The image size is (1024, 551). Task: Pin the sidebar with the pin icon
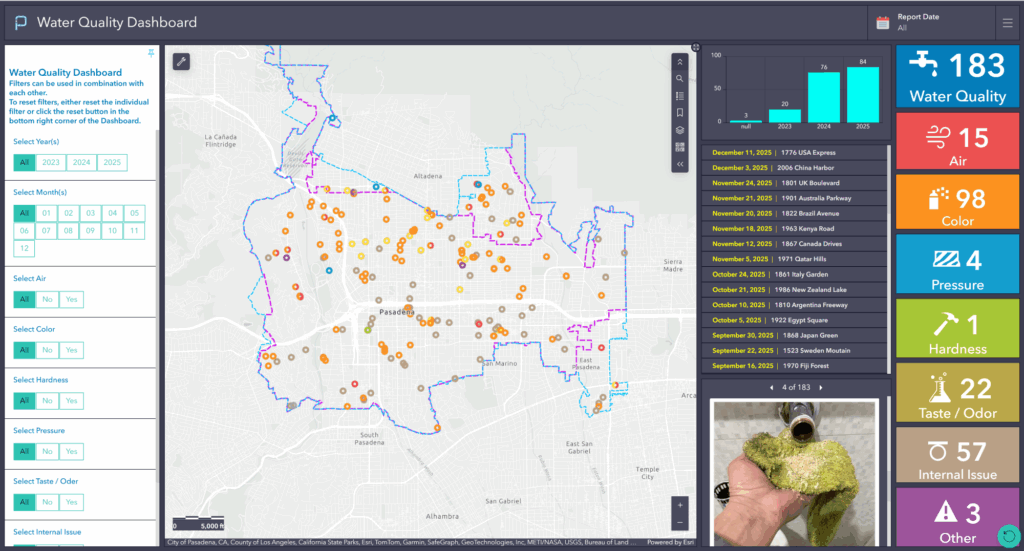coord(151,53)
